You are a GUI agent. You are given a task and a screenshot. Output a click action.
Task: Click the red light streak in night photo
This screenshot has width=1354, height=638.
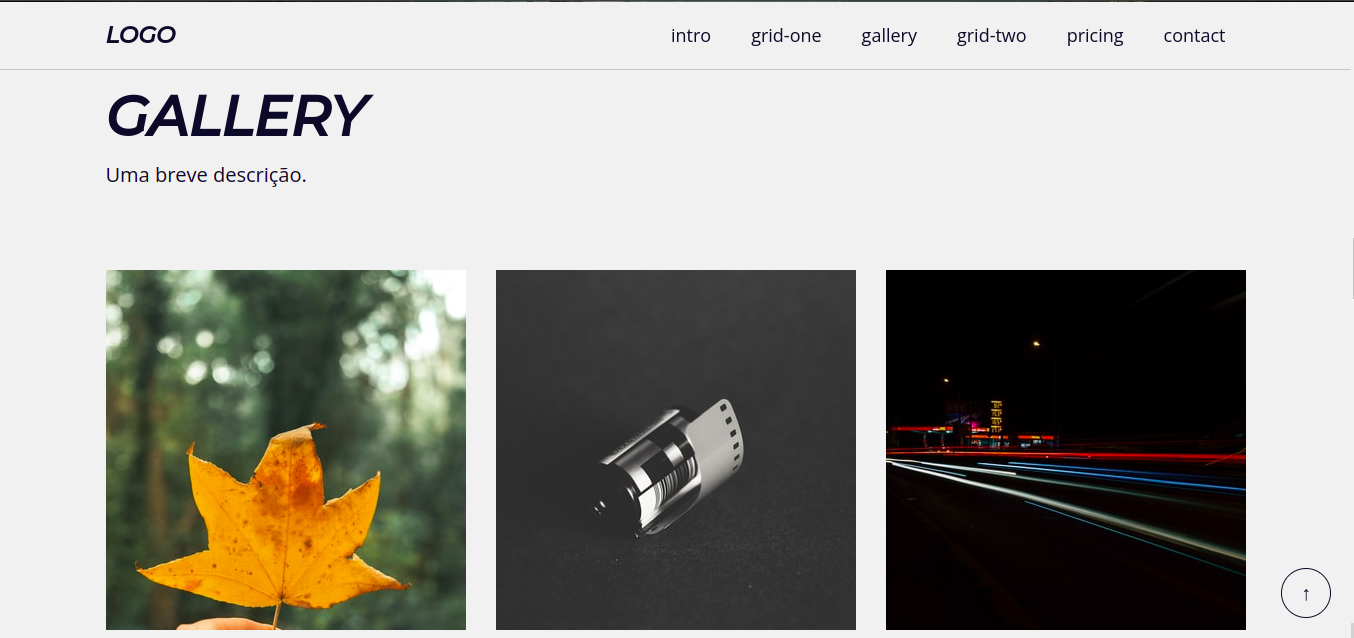(1066, 455)
